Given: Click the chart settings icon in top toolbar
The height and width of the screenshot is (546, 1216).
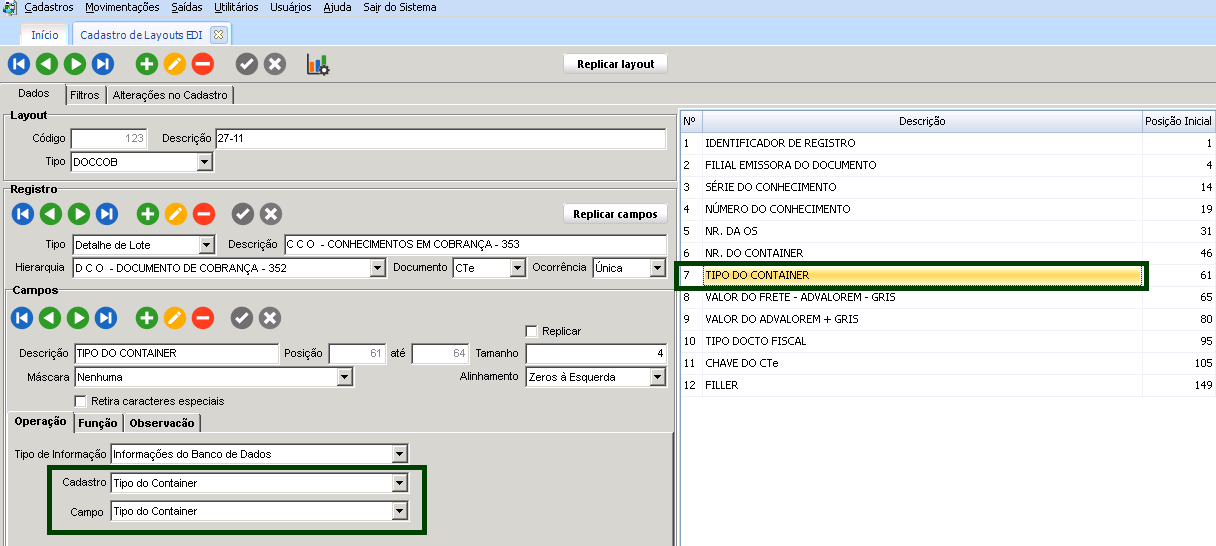Looking at the screenshot, I should click(x=318, y=64).
